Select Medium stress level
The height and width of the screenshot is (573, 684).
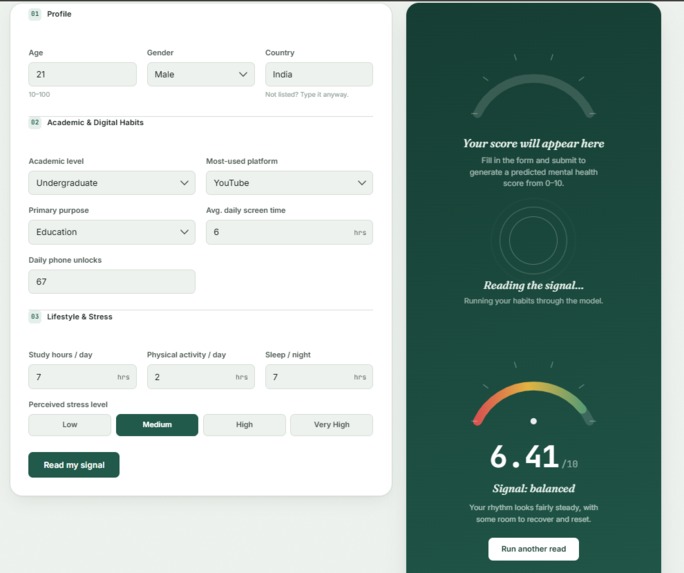[x=157, y=425]
